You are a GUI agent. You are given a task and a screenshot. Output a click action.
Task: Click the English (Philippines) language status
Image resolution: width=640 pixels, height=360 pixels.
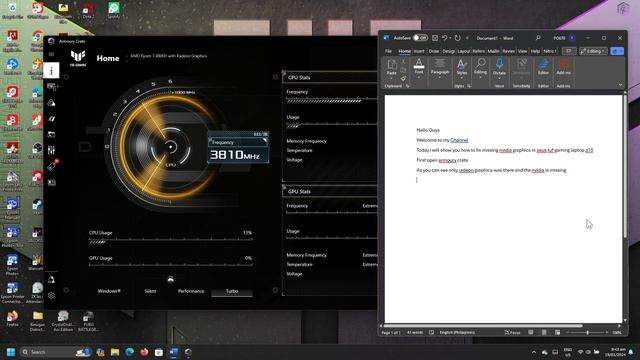[x=457, y=333]
